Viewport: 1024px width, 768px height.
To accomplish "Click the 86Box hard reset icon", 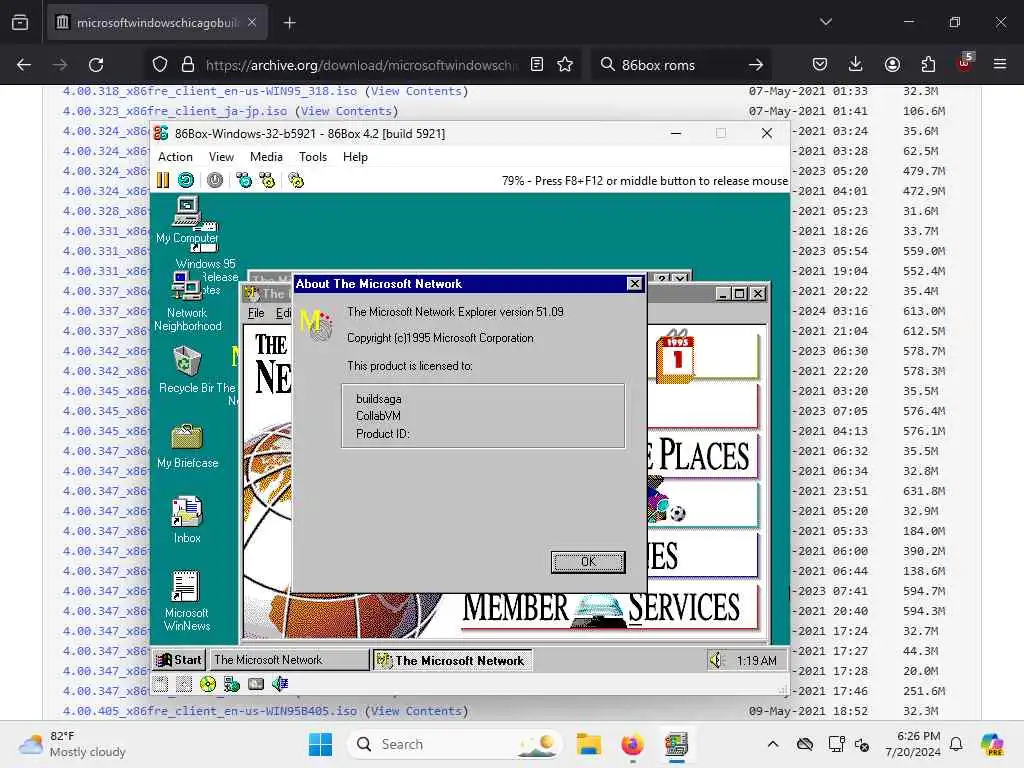I will [x=186, y=180].
